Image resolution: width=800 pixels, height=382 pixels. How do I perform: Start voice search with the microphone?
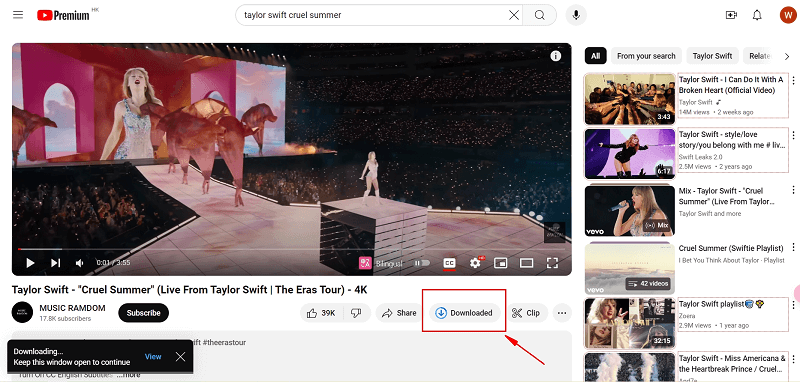click(x=576, y=15)
